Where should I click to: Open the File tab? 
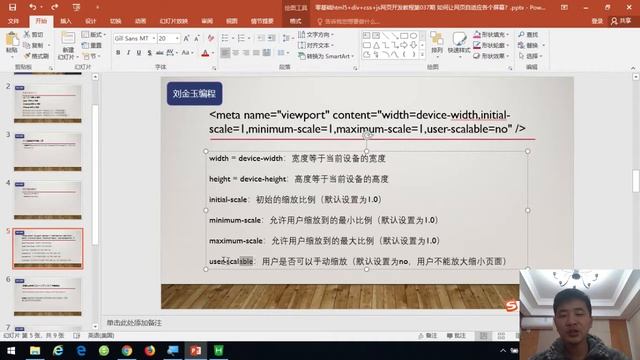click(x=13, y=21)
